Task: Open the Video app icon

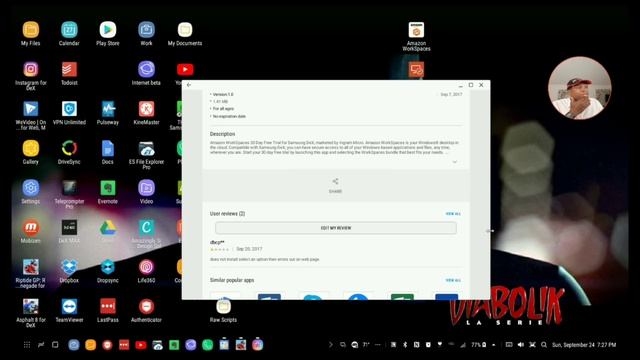Action: click(x=146, y=188)
